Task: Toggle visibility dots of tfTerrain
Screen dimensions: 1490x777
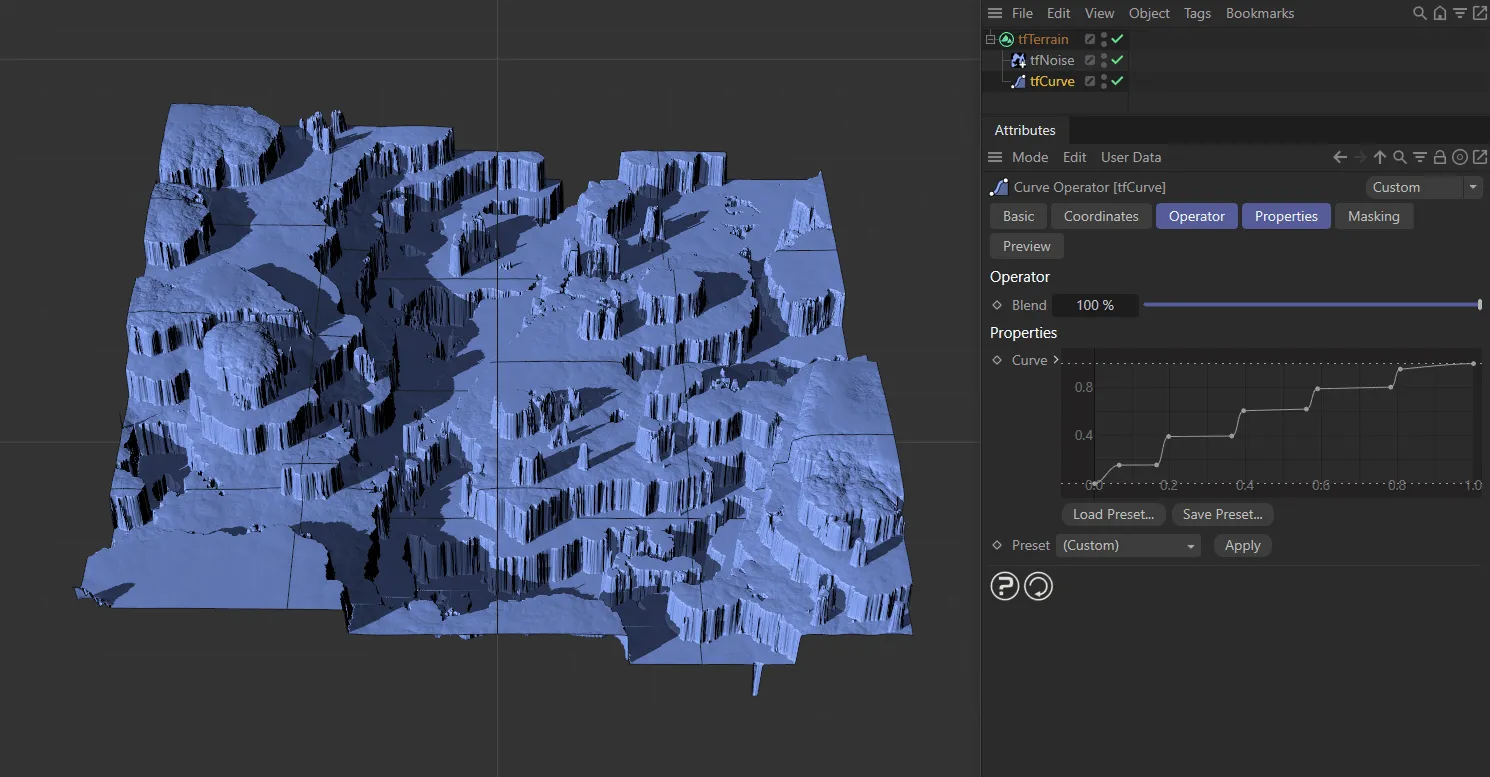Action: click(1104, 40)
